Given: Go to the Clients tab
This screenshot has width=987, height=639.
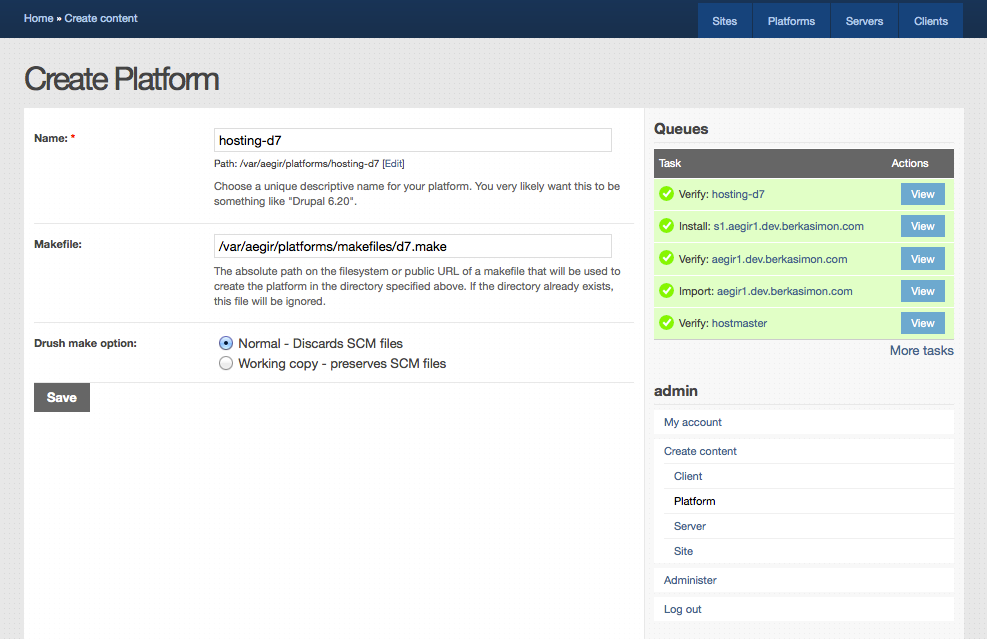Looking at the screenshot, I should pos(931,21).
